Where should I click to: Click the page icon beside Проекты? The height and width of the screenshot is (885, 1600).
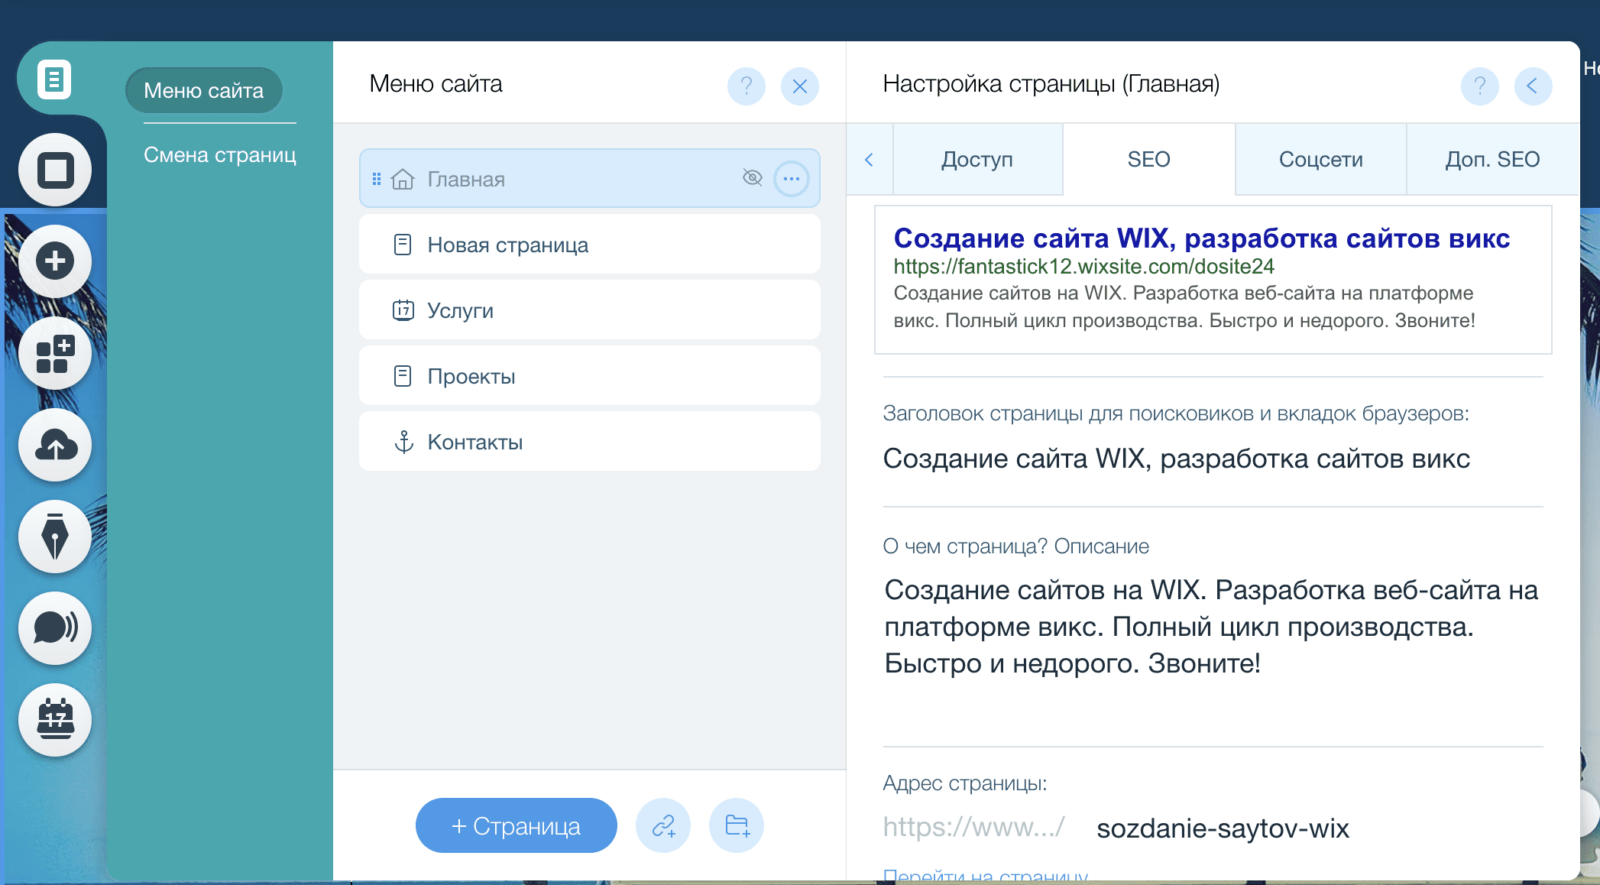(403, 376)
